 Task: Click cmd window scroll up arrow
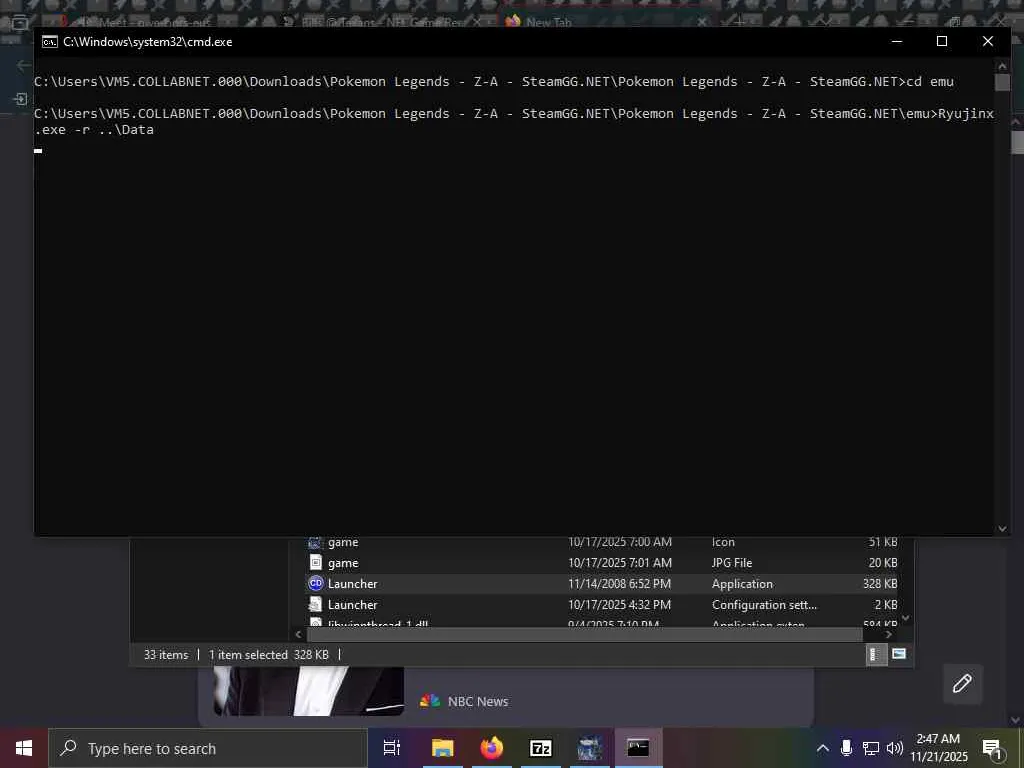tap(1002, 66)
